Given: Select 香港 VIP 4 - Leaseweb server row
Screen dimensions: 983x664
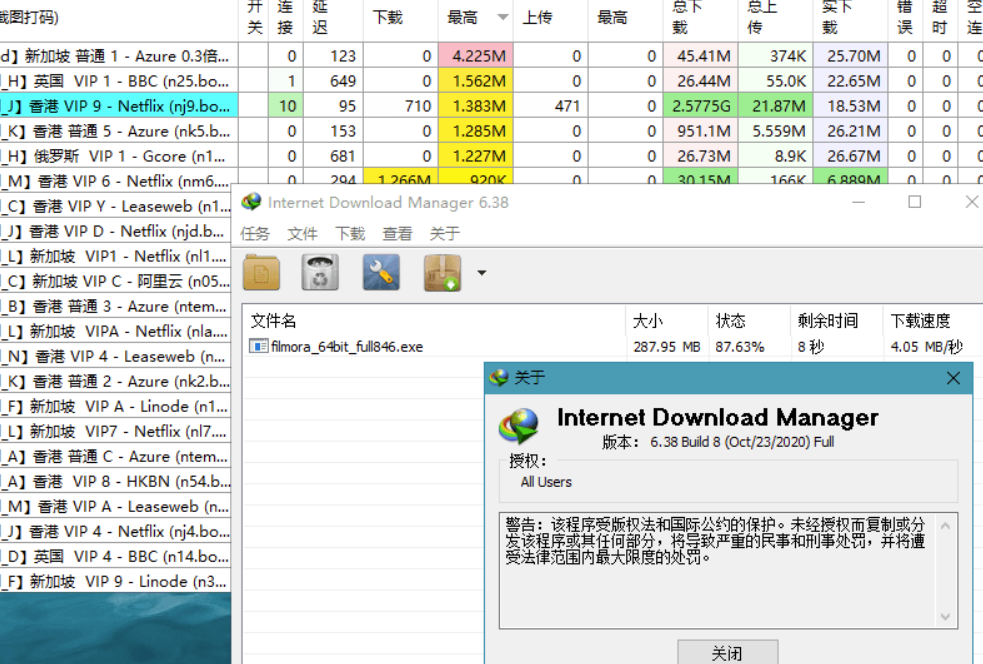Looking at the screenshot, I should pyautogui.click(x=115, y=356).
